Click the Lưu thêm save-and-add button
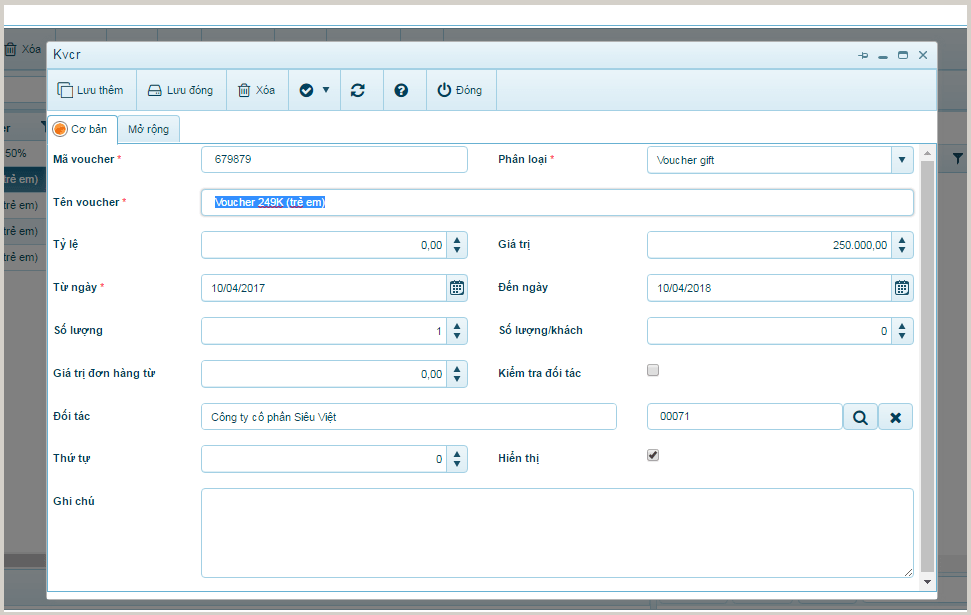The image size is (971, 615). click(91, 90)
